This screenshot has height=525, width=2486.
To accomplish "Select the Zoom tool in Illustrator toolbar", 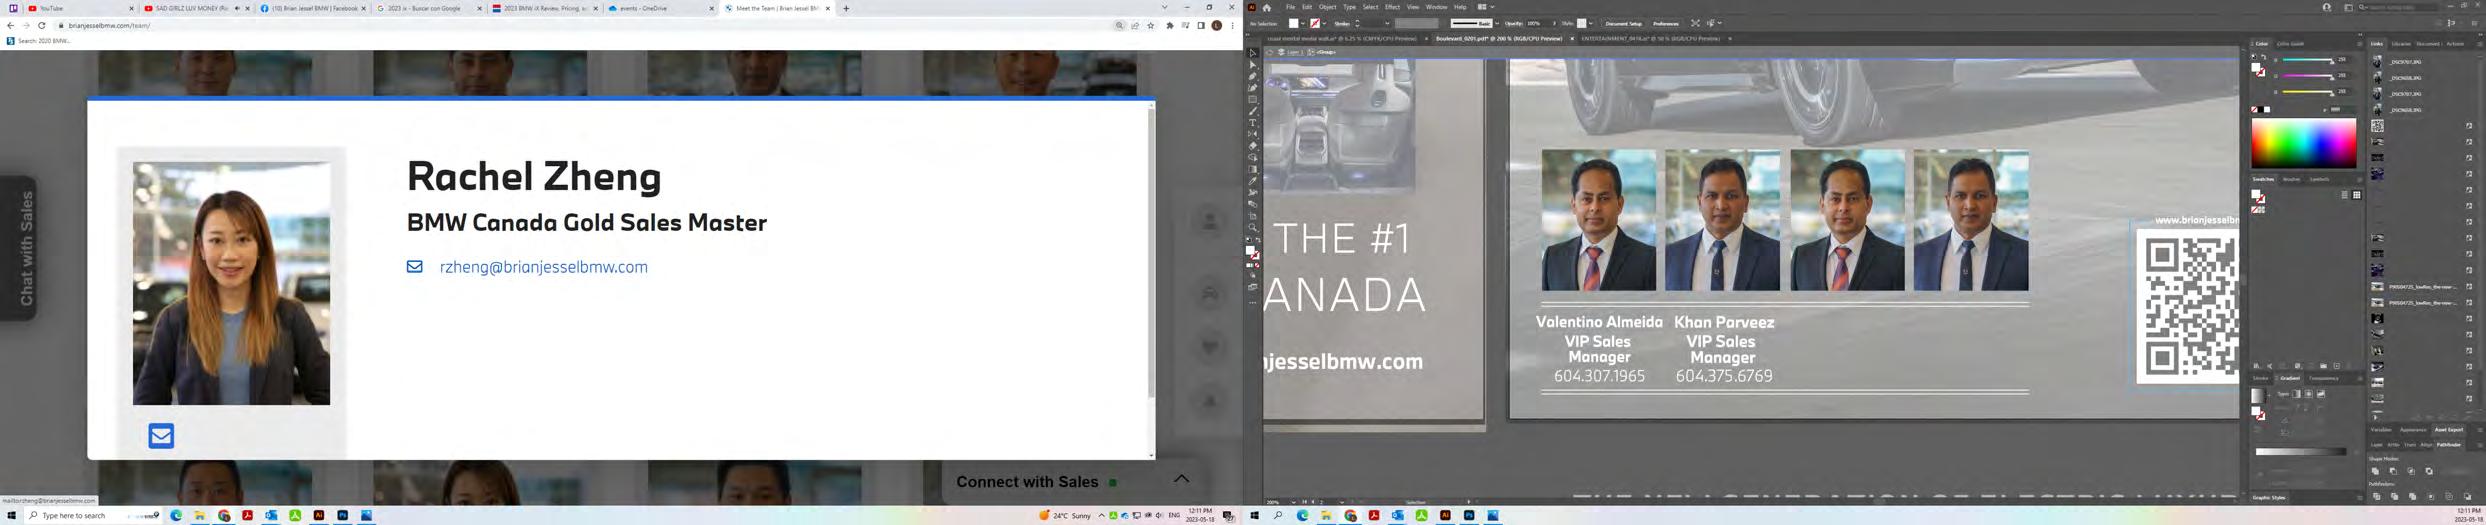I will click(1252, 228).
